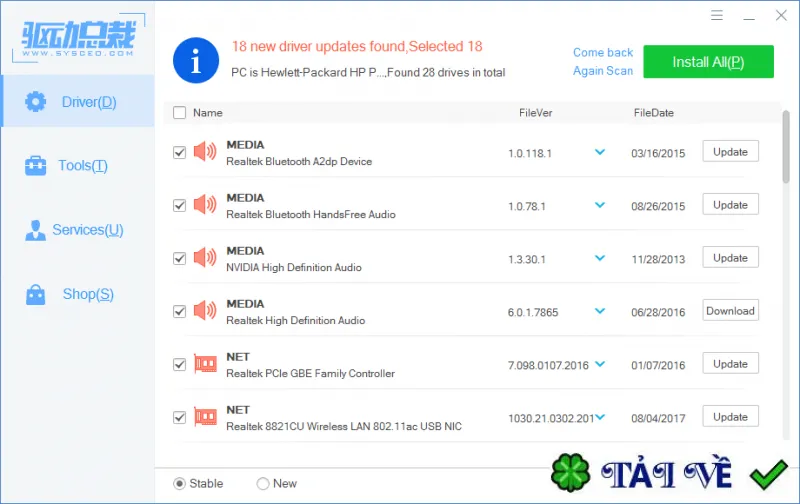
Task: Click the date 08/04/2017
Action: pos(658,418)
